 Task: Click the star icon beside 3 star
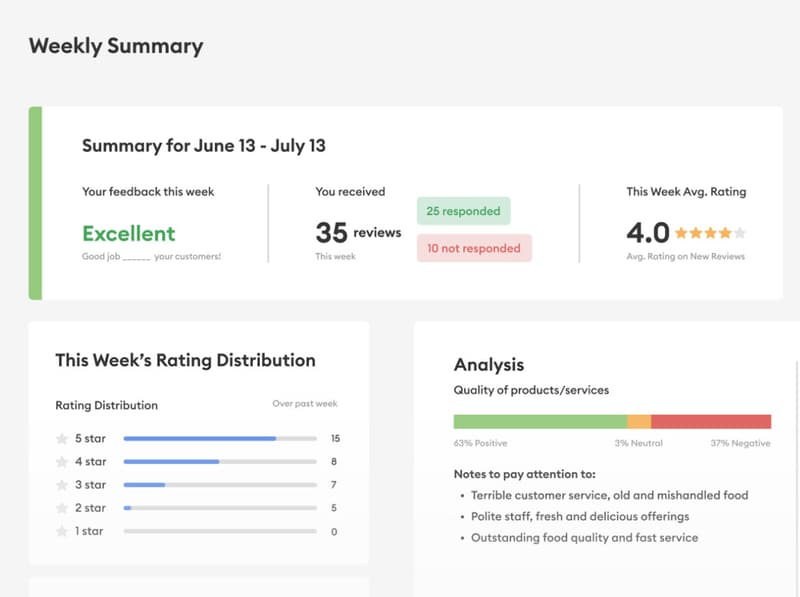pos(62,484)
